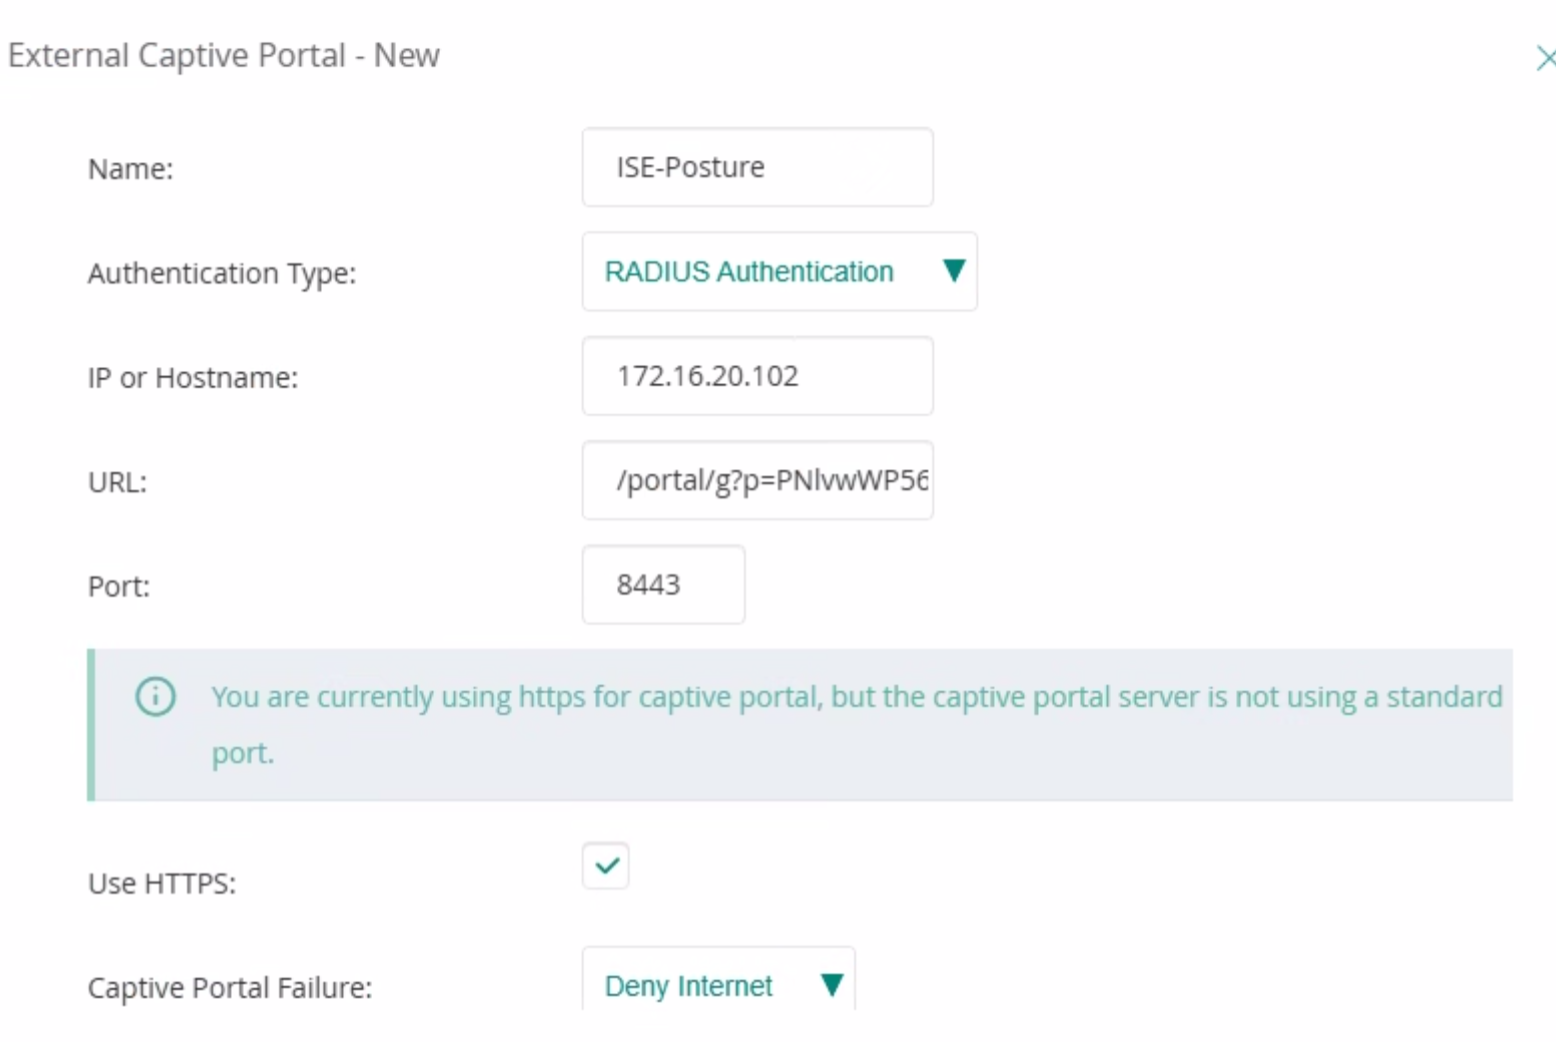Select the IP or Hostname field
The height and width of the screenshot is (1042, 1556).
pyautogui.click(x=756, y=376)
